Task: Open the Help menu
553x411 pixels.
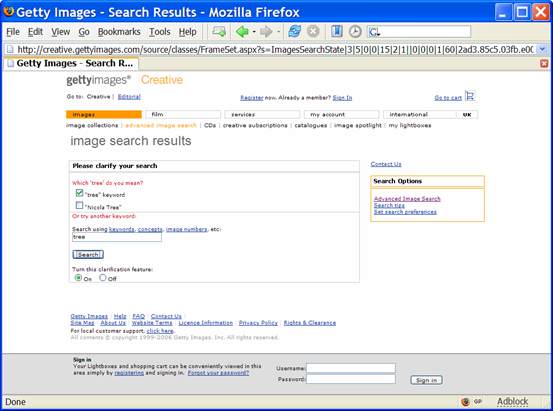Action: (188, 32)
